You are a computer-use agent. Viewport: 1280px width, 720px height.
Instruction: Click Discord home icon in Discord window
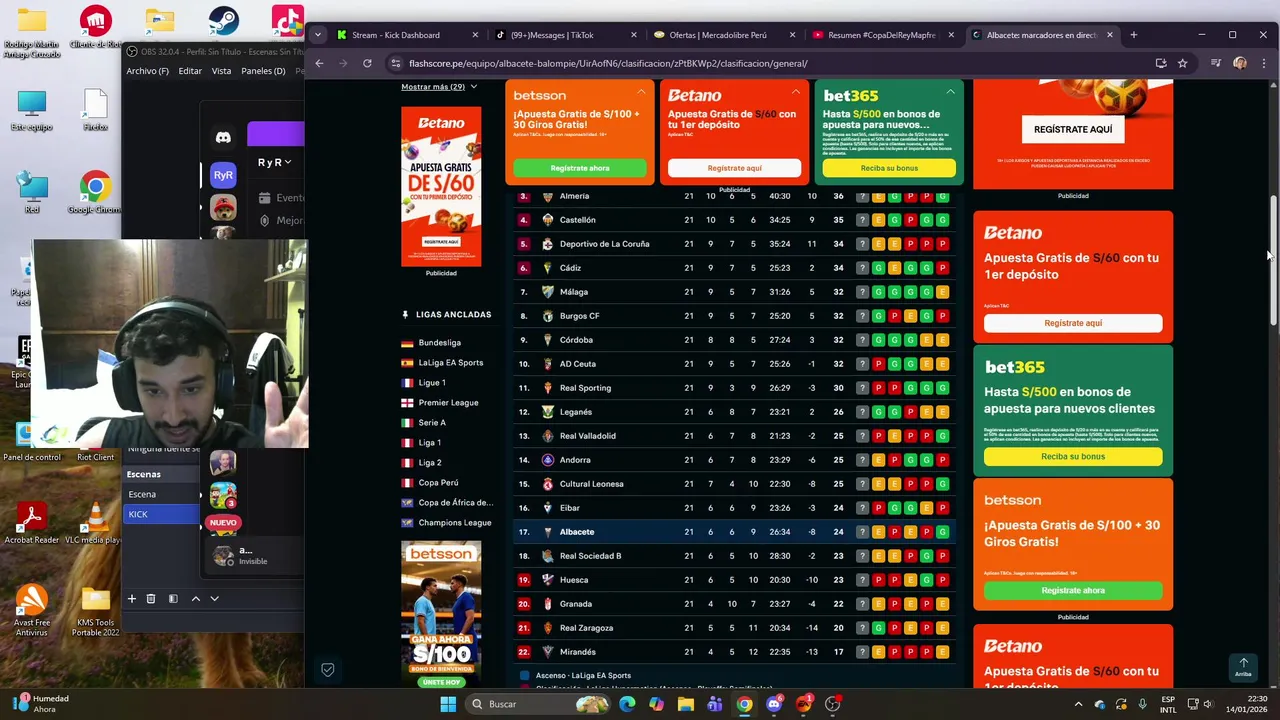point(223,137)
